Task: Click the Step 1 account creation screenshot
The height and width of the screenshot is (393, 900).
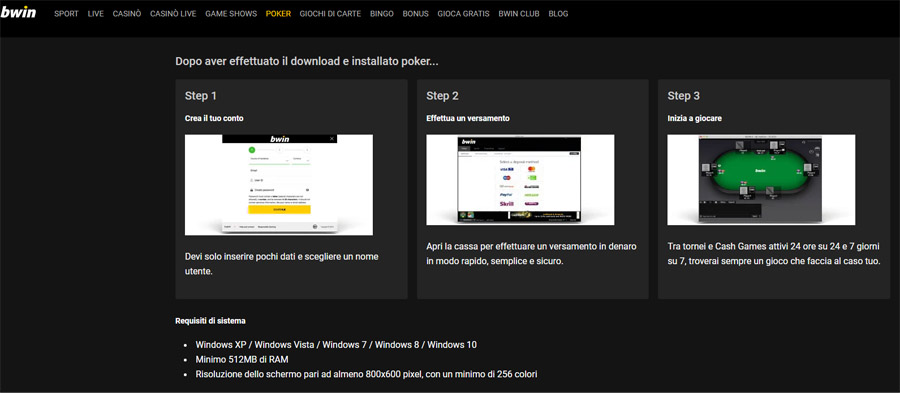Action: click(x=279, y=185)
